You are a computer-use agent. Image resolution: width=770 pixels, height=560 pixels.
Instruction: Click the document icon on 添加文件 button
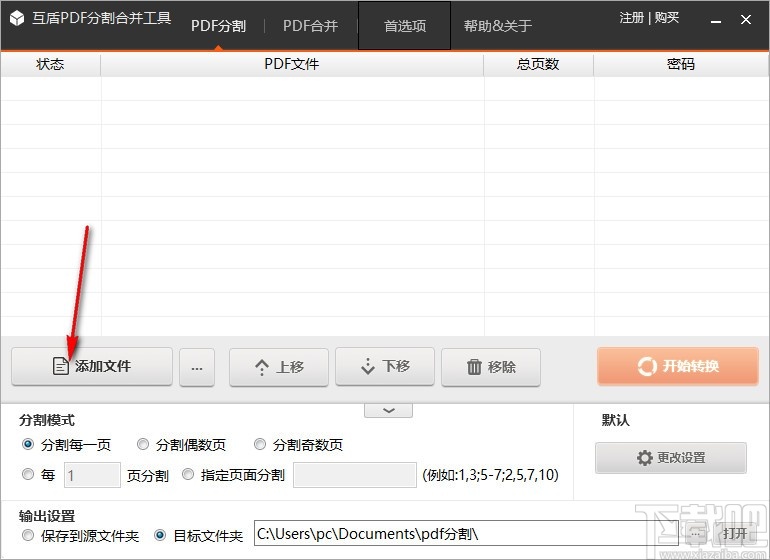[x=60, y=366]
